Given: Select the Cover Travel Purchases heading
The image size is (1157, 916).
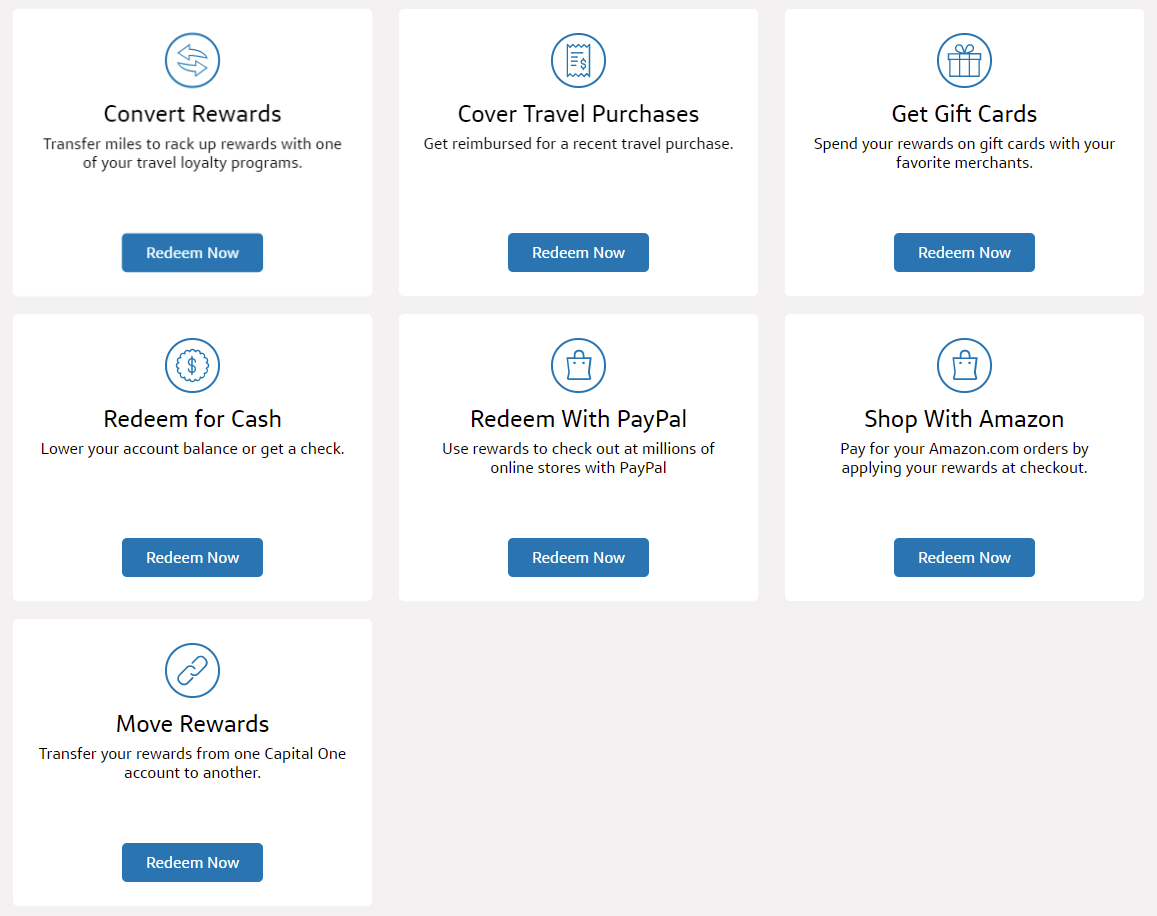Looking at the screenshot, I should coord(578,114).
